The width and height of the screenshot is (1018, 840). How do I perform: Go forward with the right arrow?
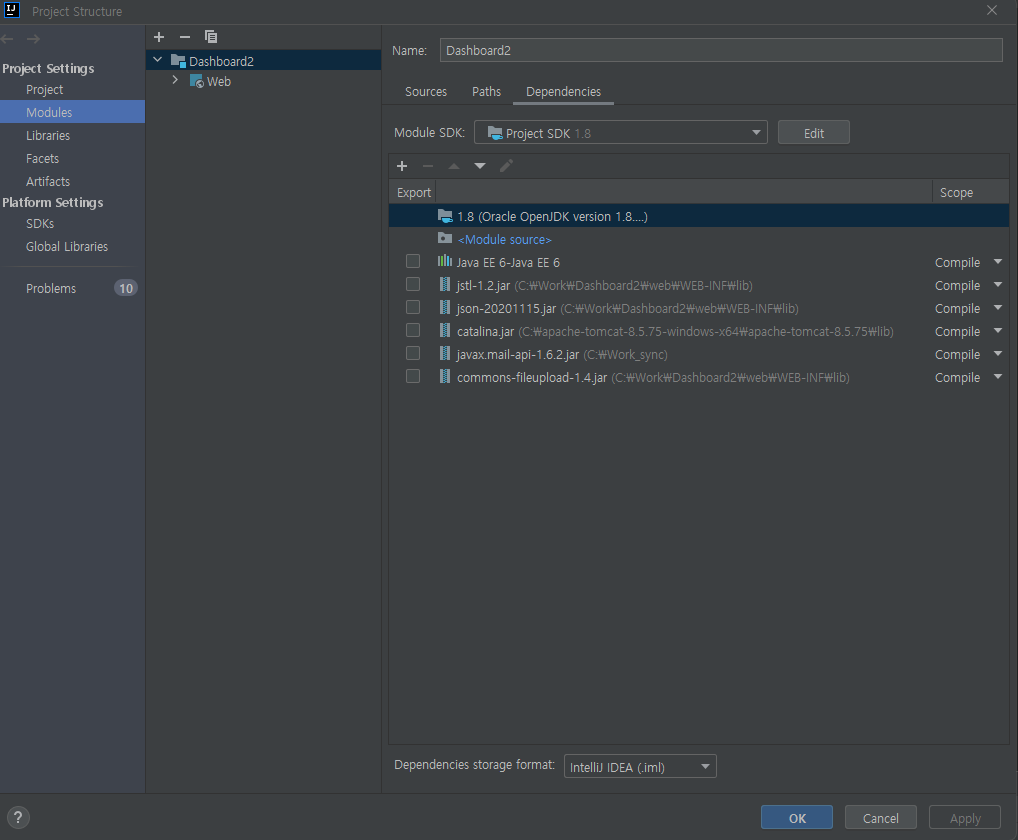pyautogui.click(x=33, y=39)
